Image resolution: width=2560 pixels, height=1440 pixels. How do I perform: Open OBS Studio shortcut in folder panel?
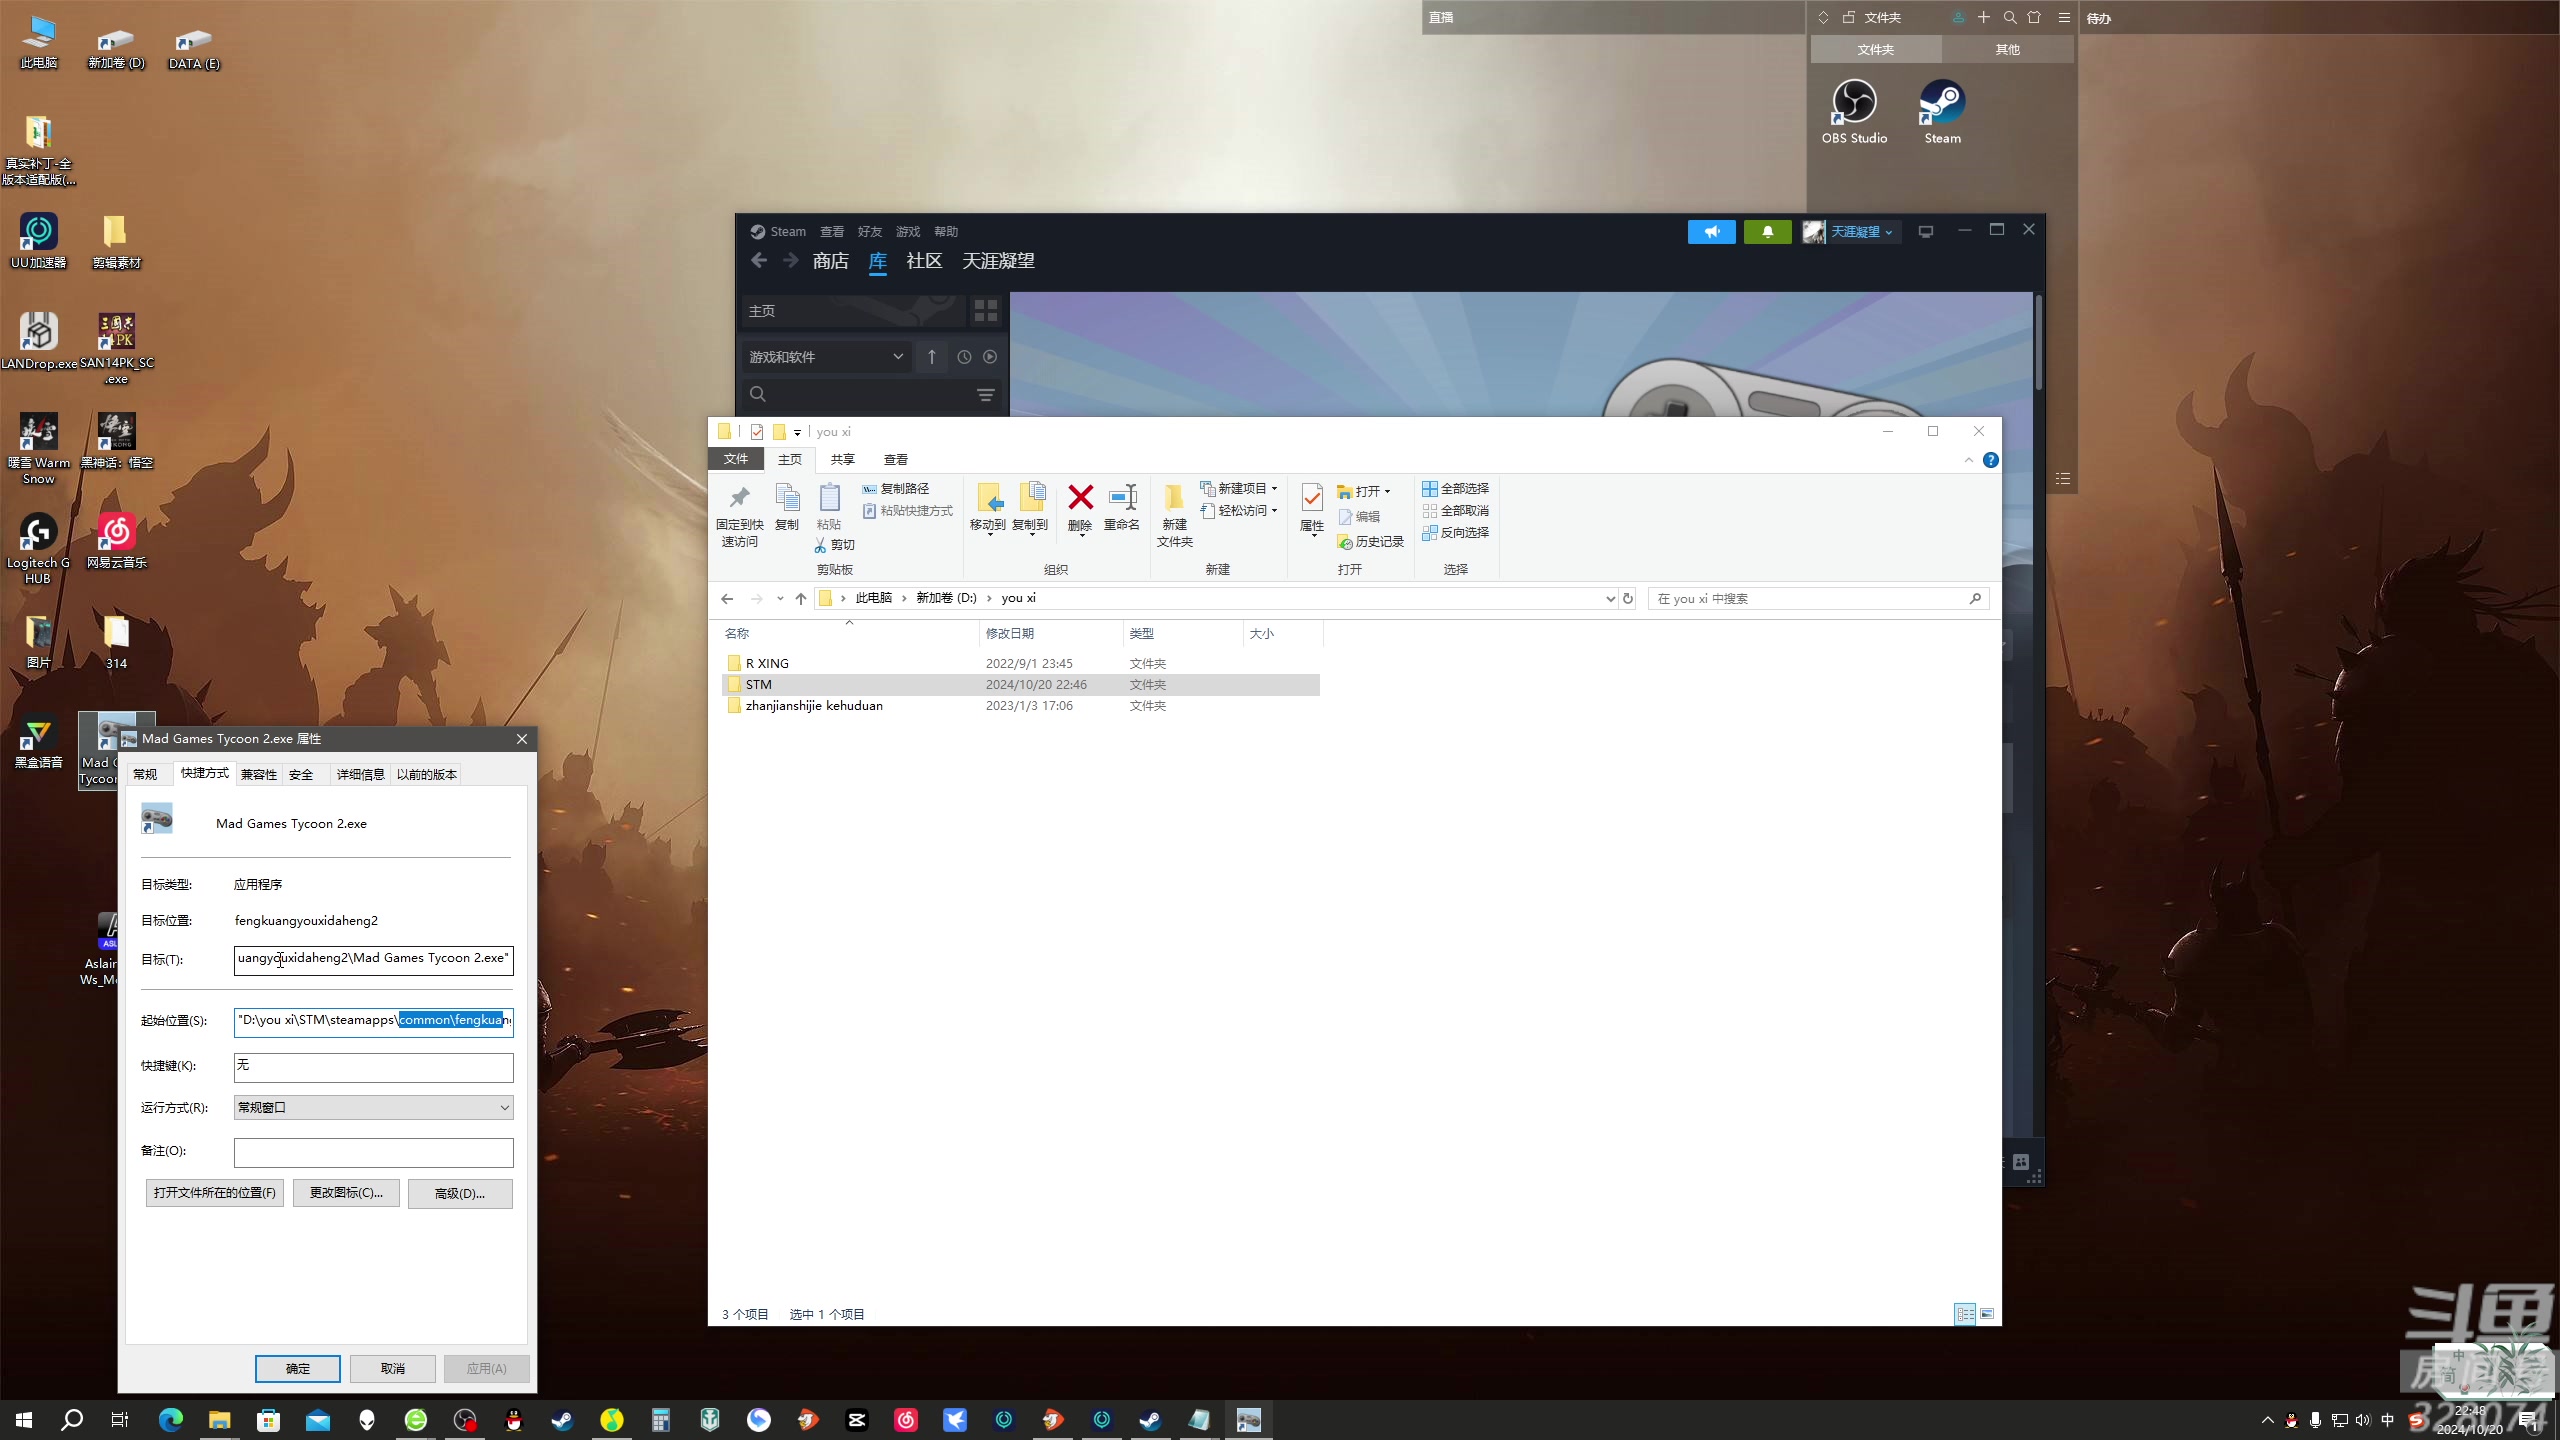[1854, 112]
